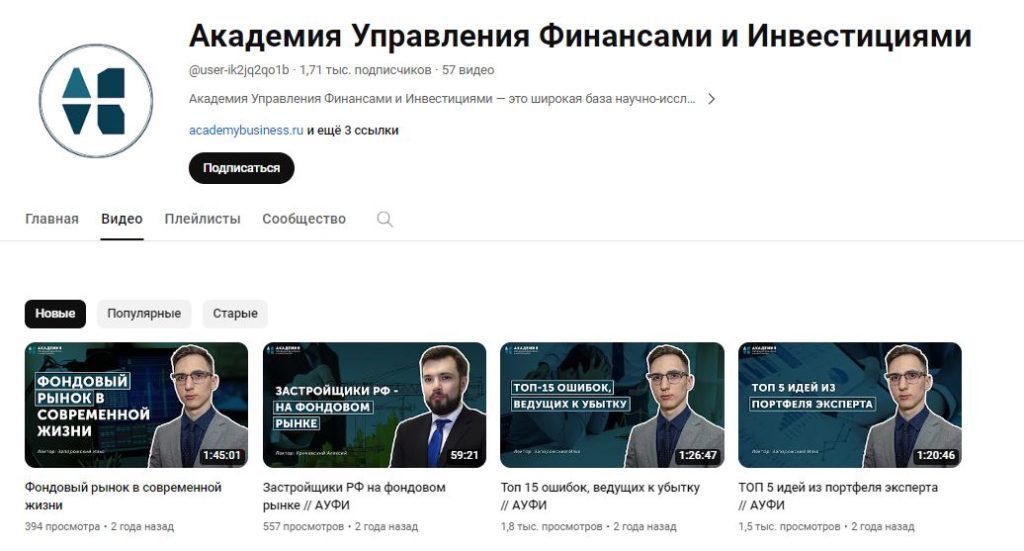1024x551 pixels.
Task: Sort videos by Старые chip
Action: coord(235,313)
